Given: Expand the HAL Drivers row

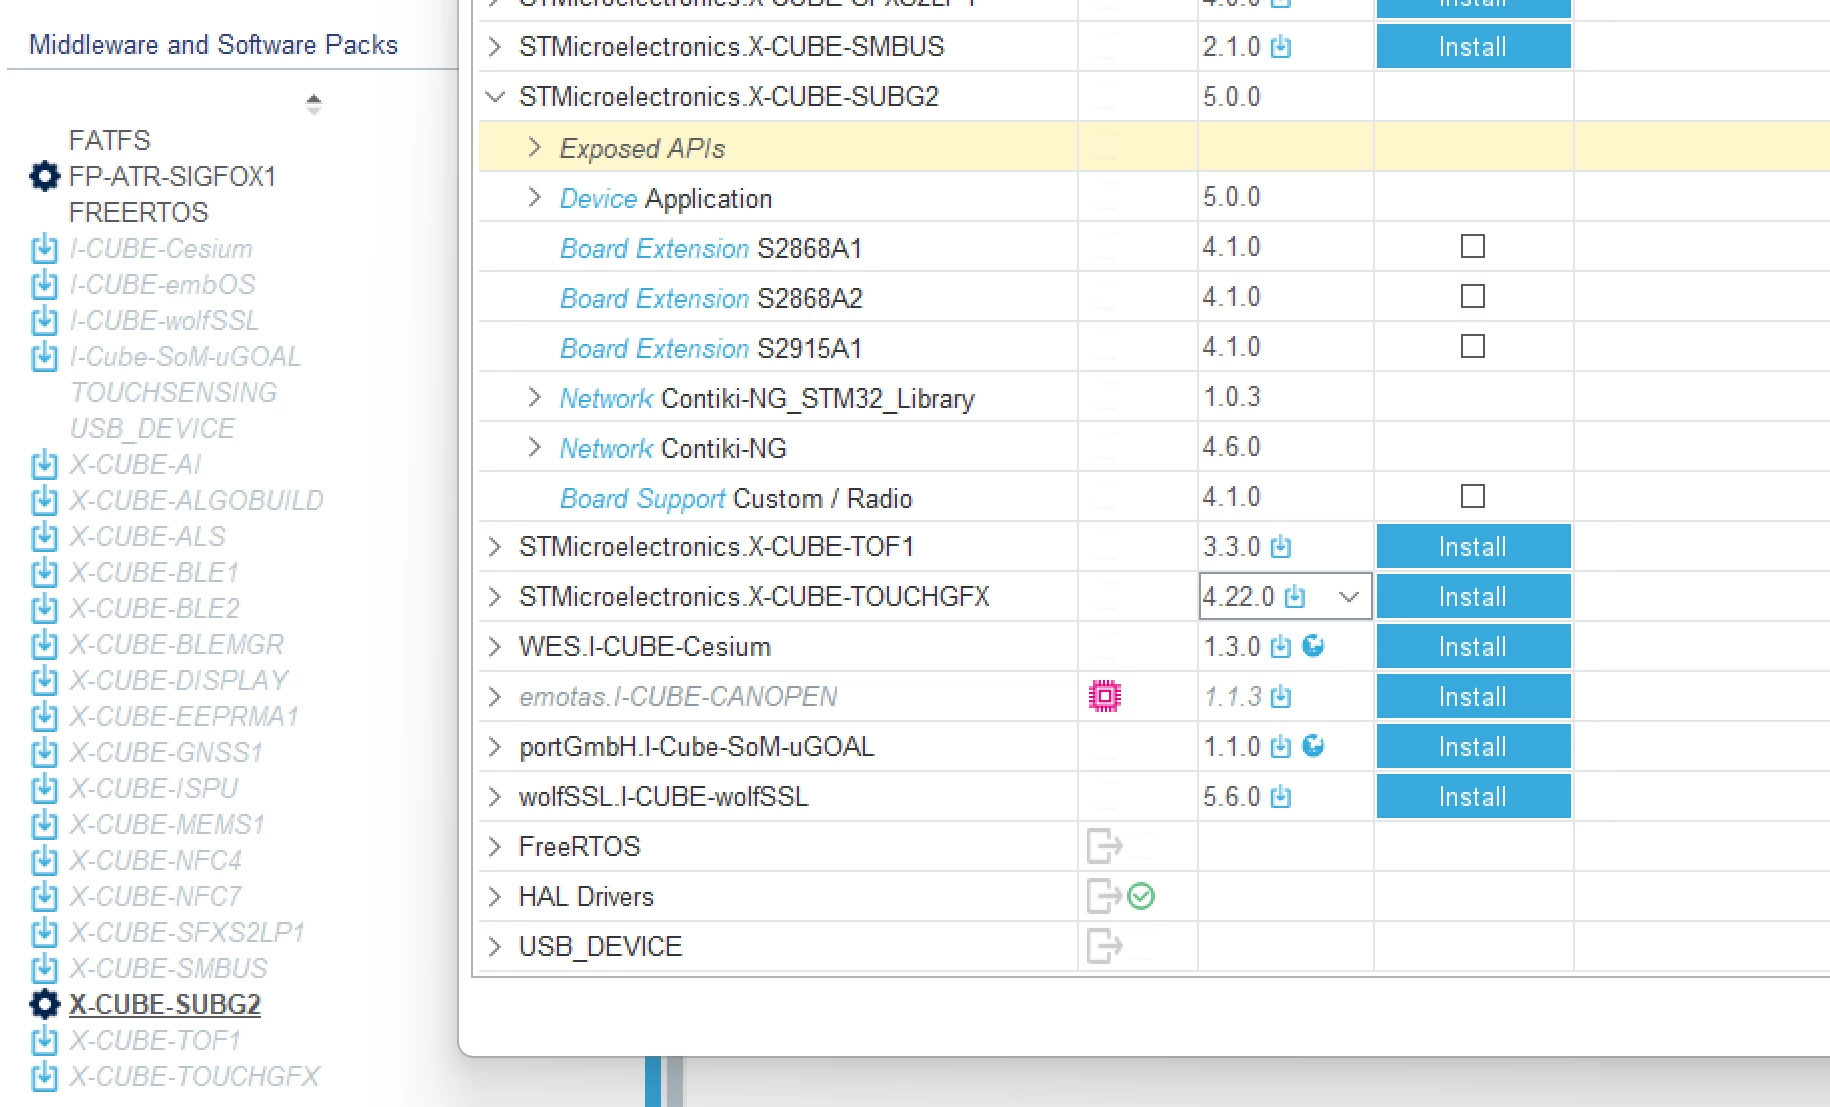Looking at the screenshot, I should [x=494, y=897].
